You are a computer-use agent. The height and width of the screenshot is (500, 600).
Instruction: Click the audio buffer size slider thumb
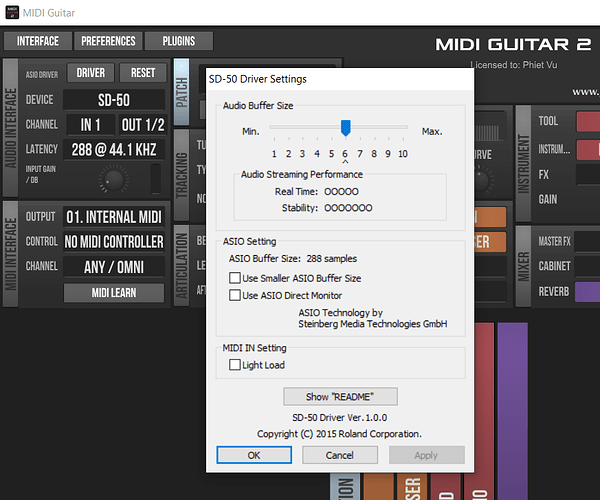[346, 128]
